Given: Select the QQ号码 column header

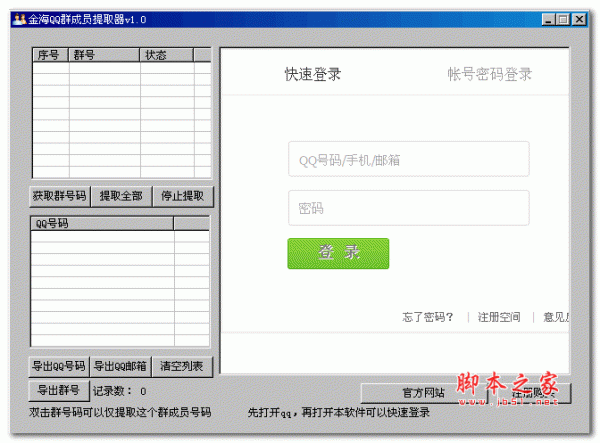Looking at the screenshot, I should [x=102, y=223].
